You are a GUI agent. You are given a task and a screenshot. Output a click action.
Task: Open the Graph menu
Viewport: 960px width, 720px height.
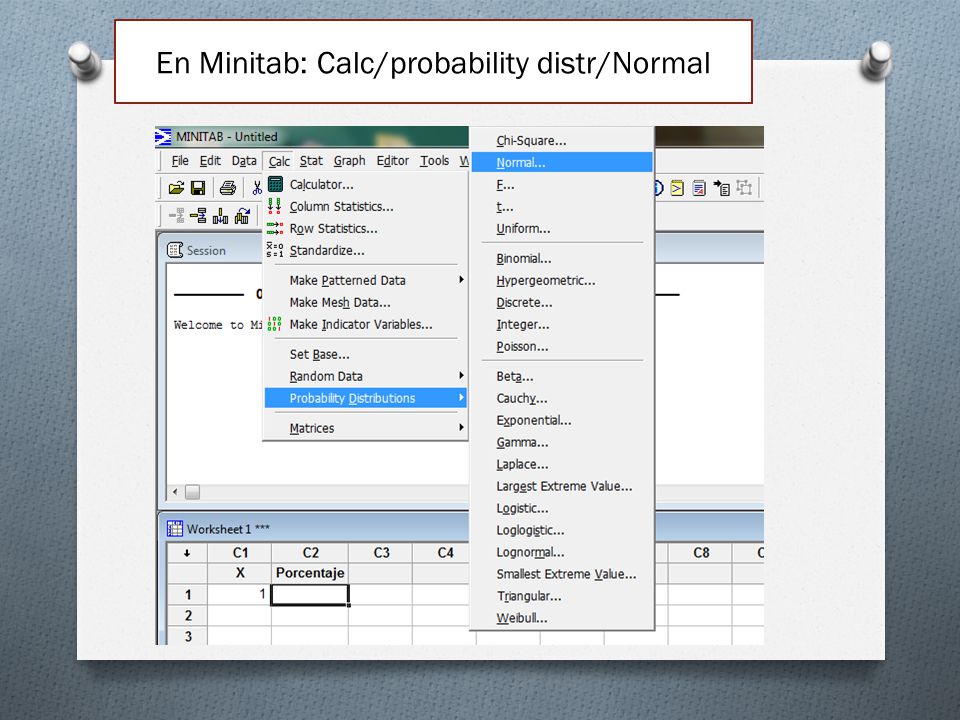point(350,161)
